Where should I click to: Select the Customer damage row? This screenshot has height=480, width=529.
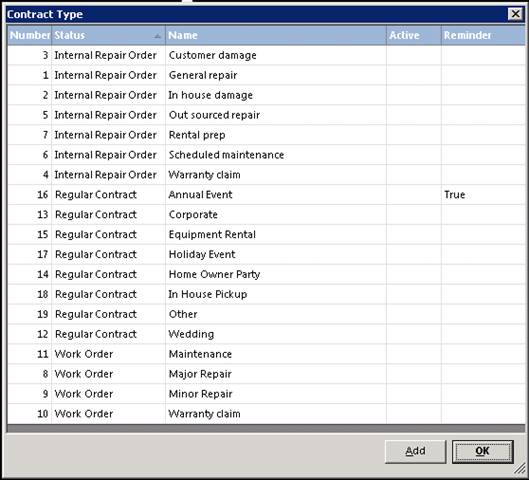(267, 55)
